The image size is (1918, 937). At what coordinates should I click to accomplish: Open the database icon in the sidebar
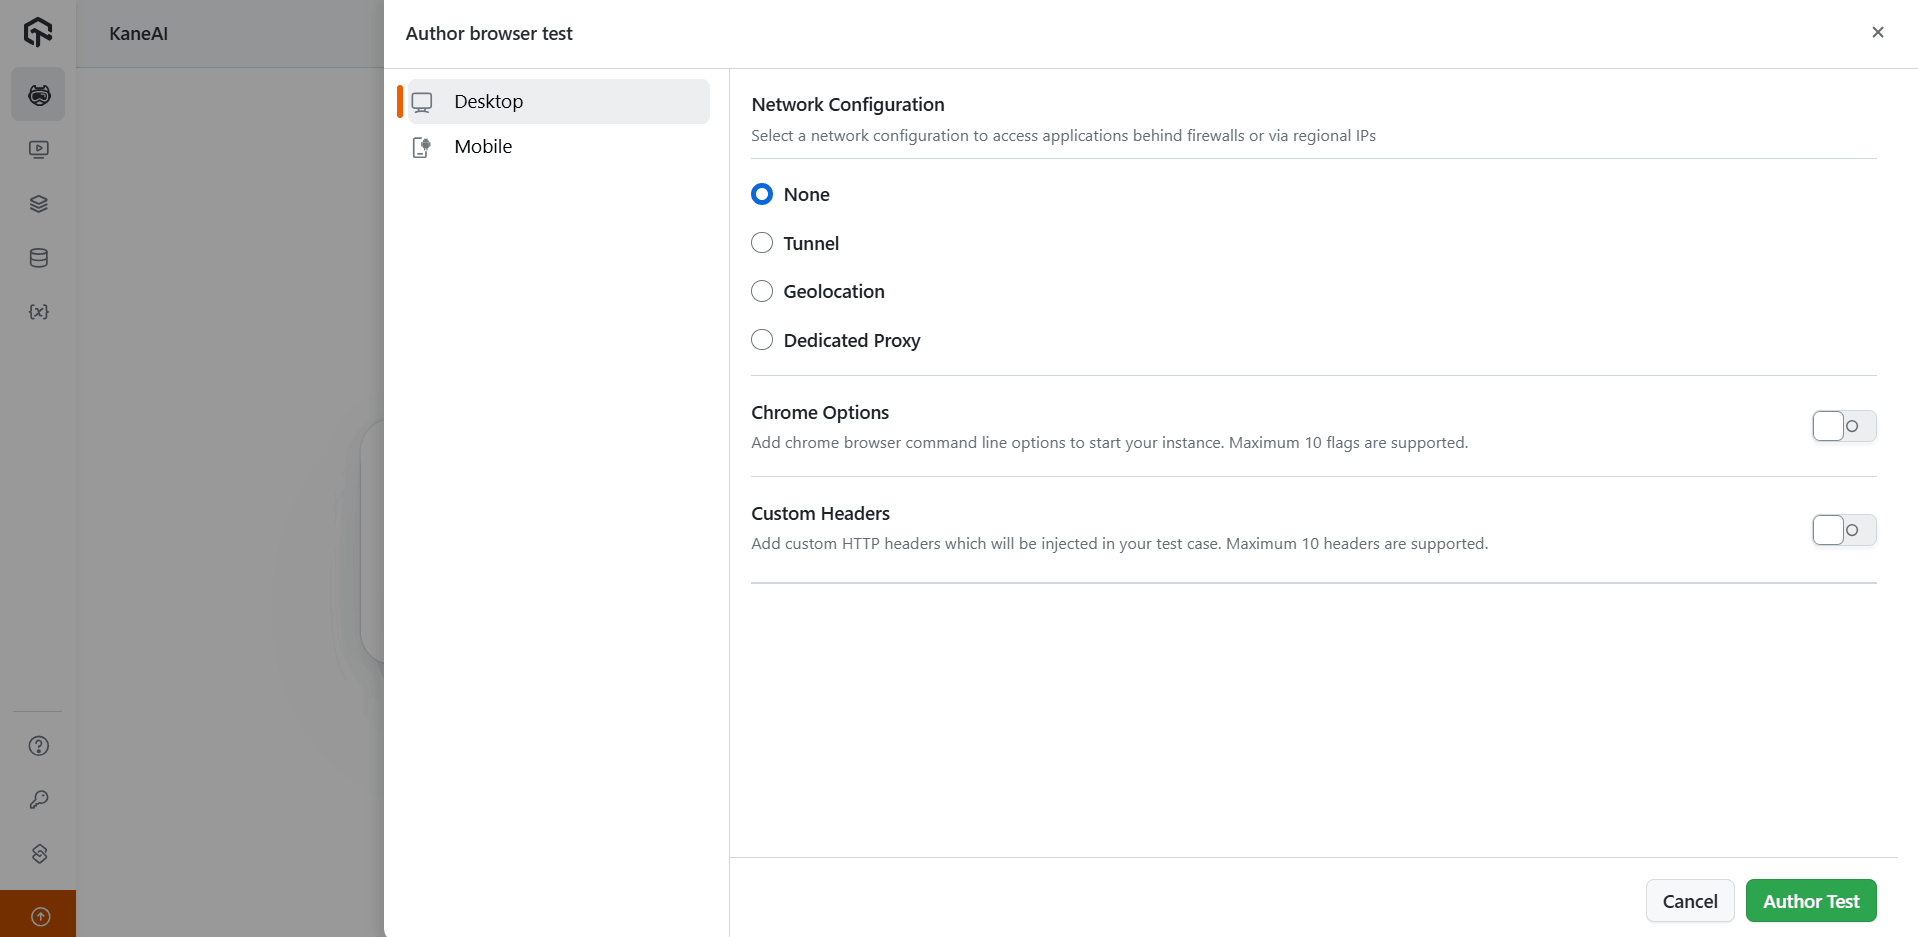(x=38, y=258)
